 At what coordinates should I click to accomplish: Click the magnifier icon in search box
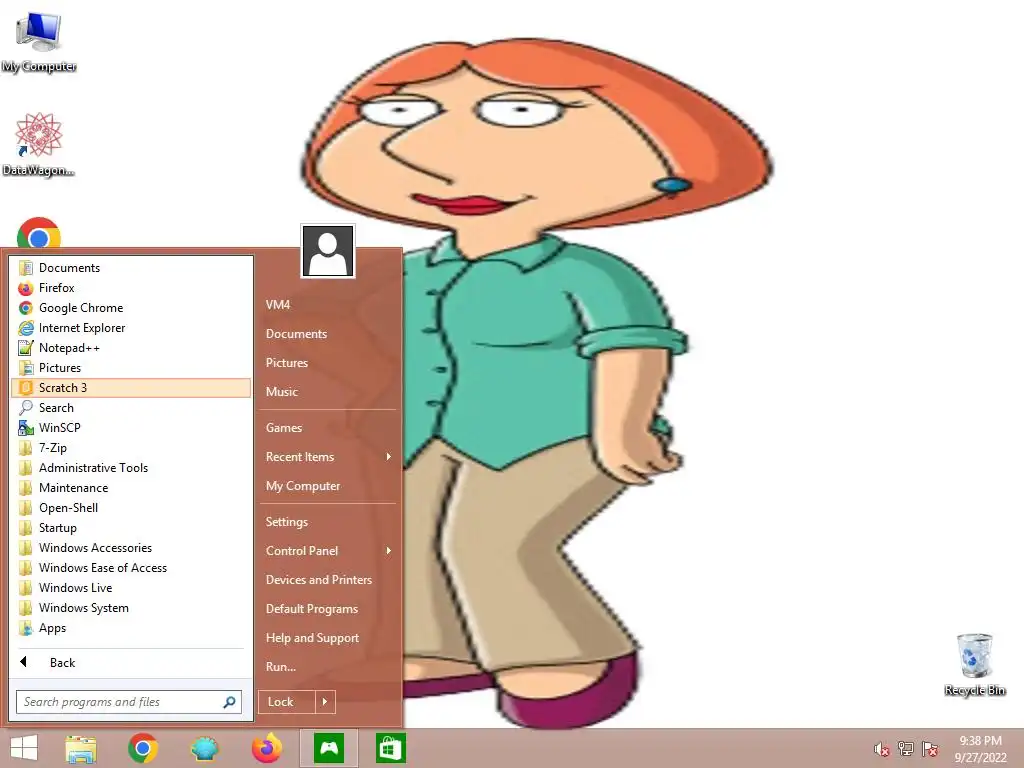pyautogui.click(x=229, y=702)
